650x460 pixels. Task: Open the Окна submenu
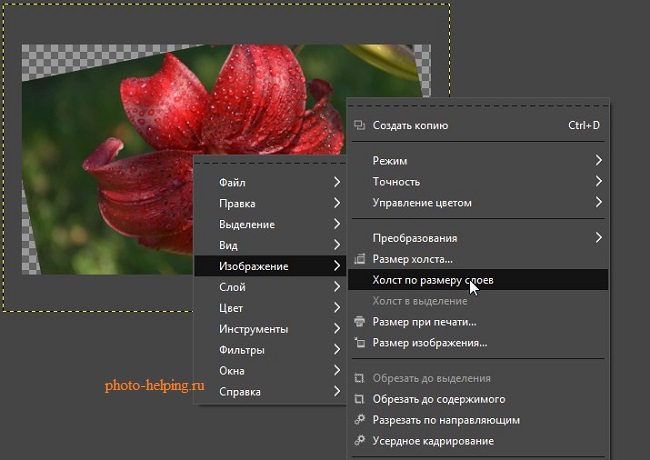pos(270,370)
